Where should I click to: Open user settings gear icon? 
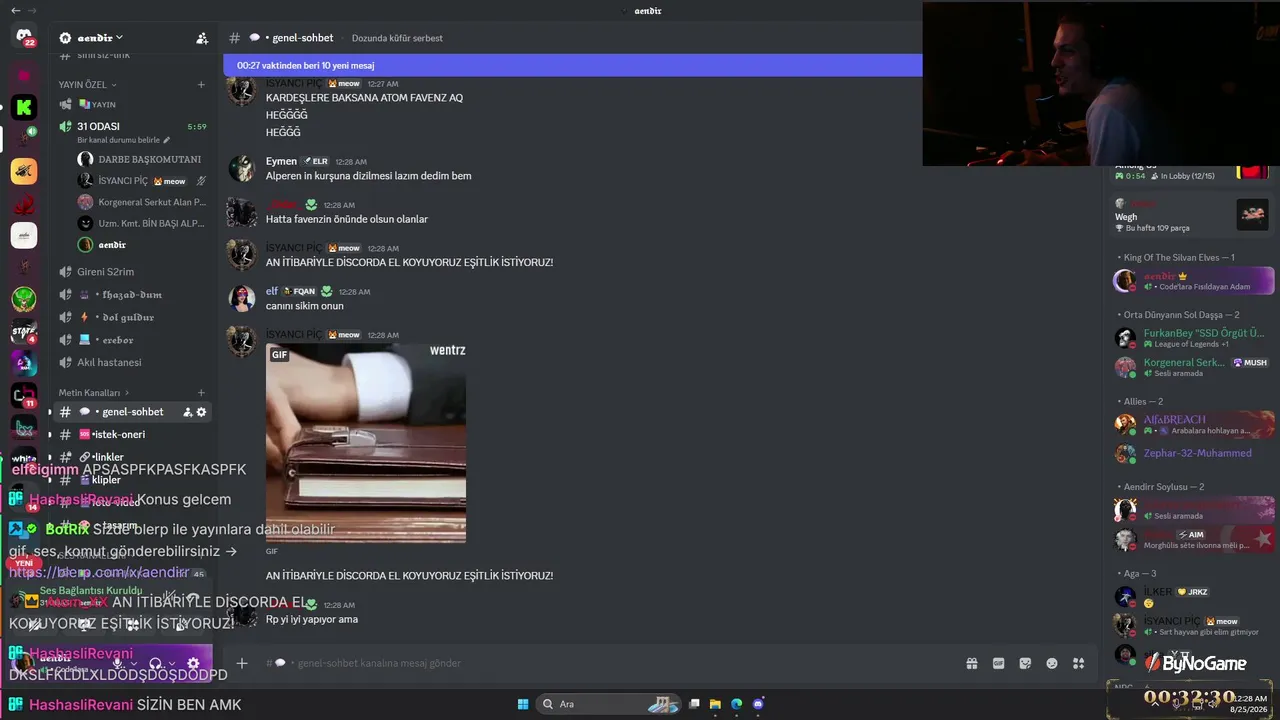point(193,663)
